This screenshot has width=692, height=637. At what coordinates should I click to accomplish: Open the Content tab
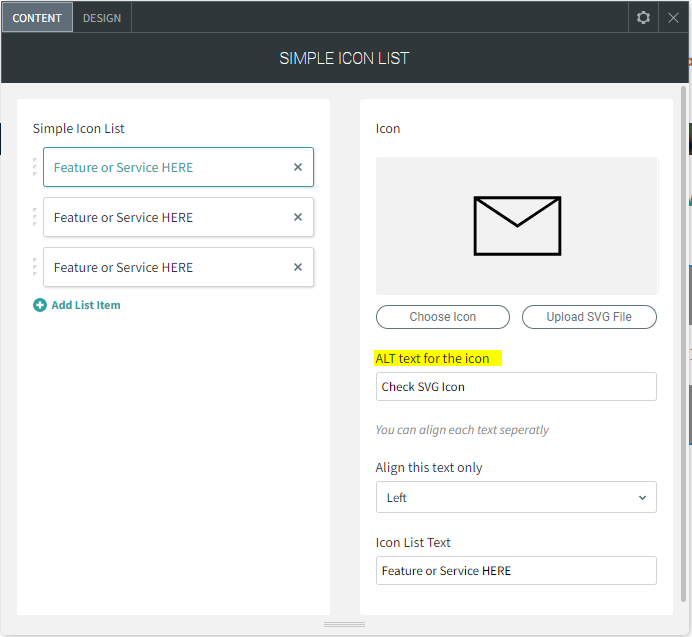[x=37, y=18]
